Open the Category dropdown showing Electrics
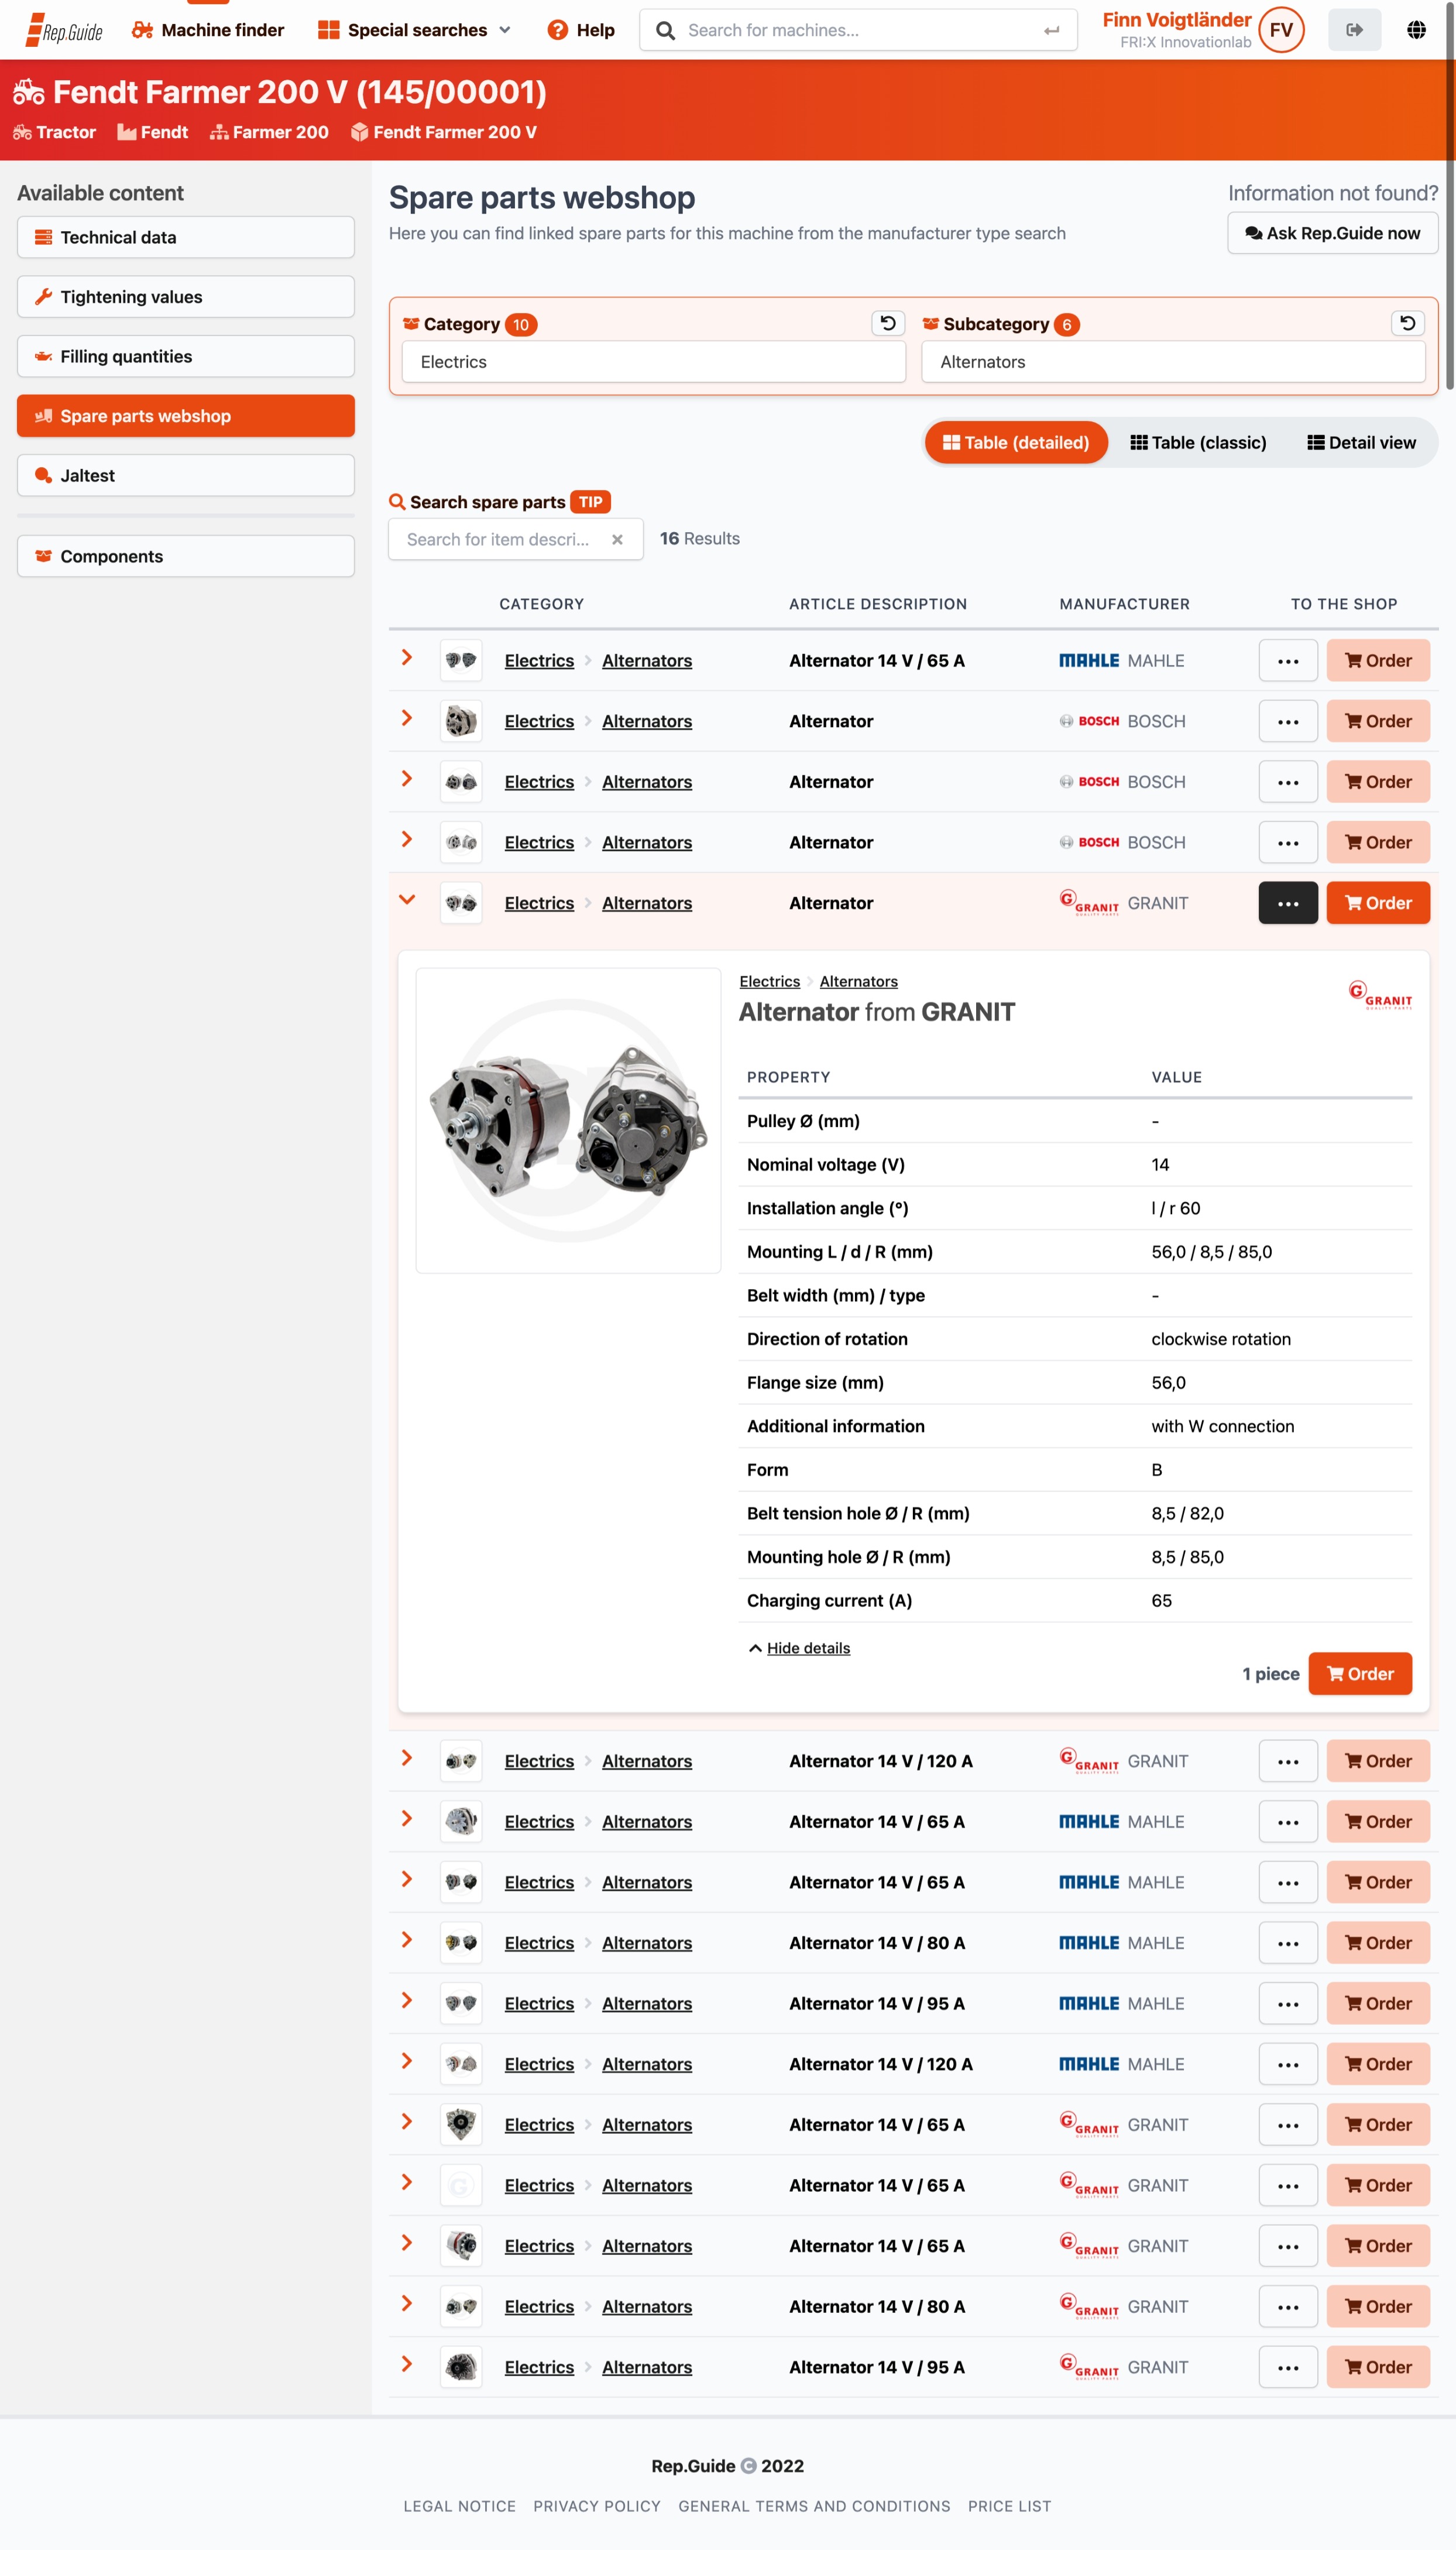The height and width of the screenshot is (2550, 1456). pos(653,362)
